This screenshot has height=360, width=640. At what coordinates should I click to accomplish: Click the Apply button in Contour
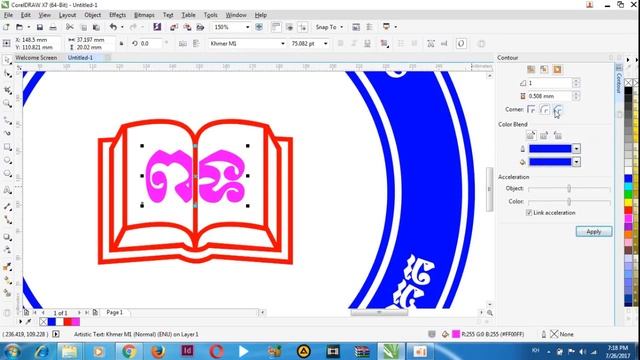pos(594,231)
